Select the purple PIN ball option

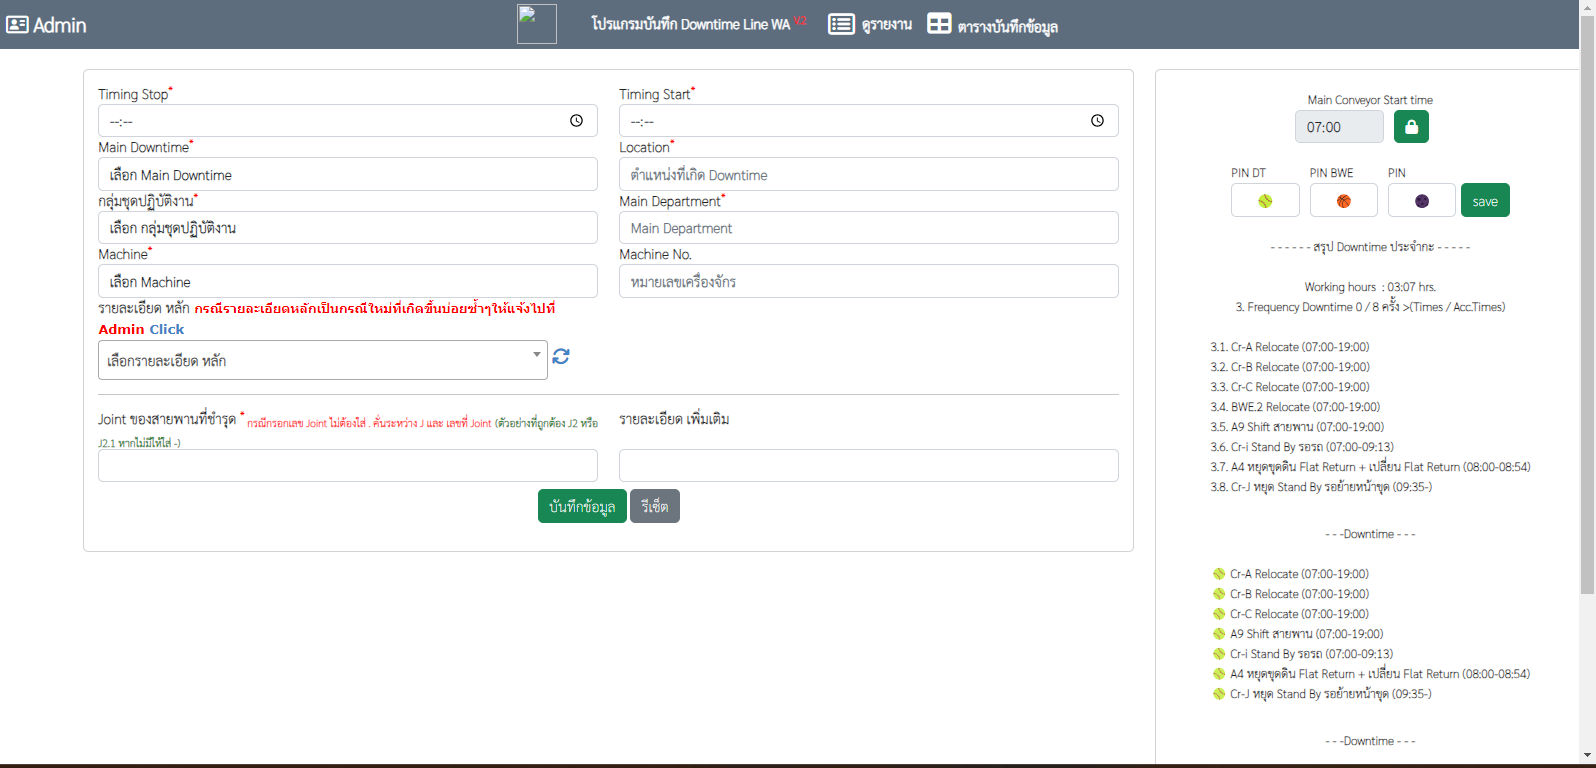1421,201
